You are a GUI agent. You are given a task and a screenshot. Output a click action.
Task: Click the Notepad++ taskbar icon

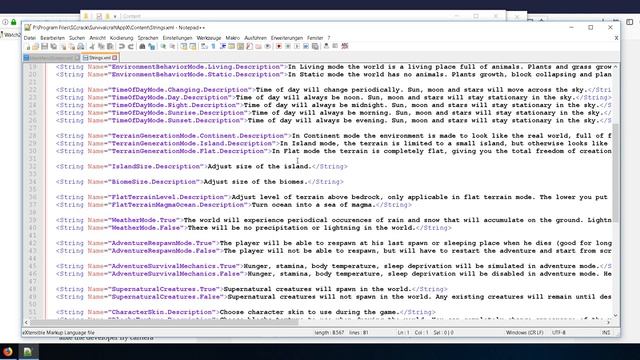point(27,351)
